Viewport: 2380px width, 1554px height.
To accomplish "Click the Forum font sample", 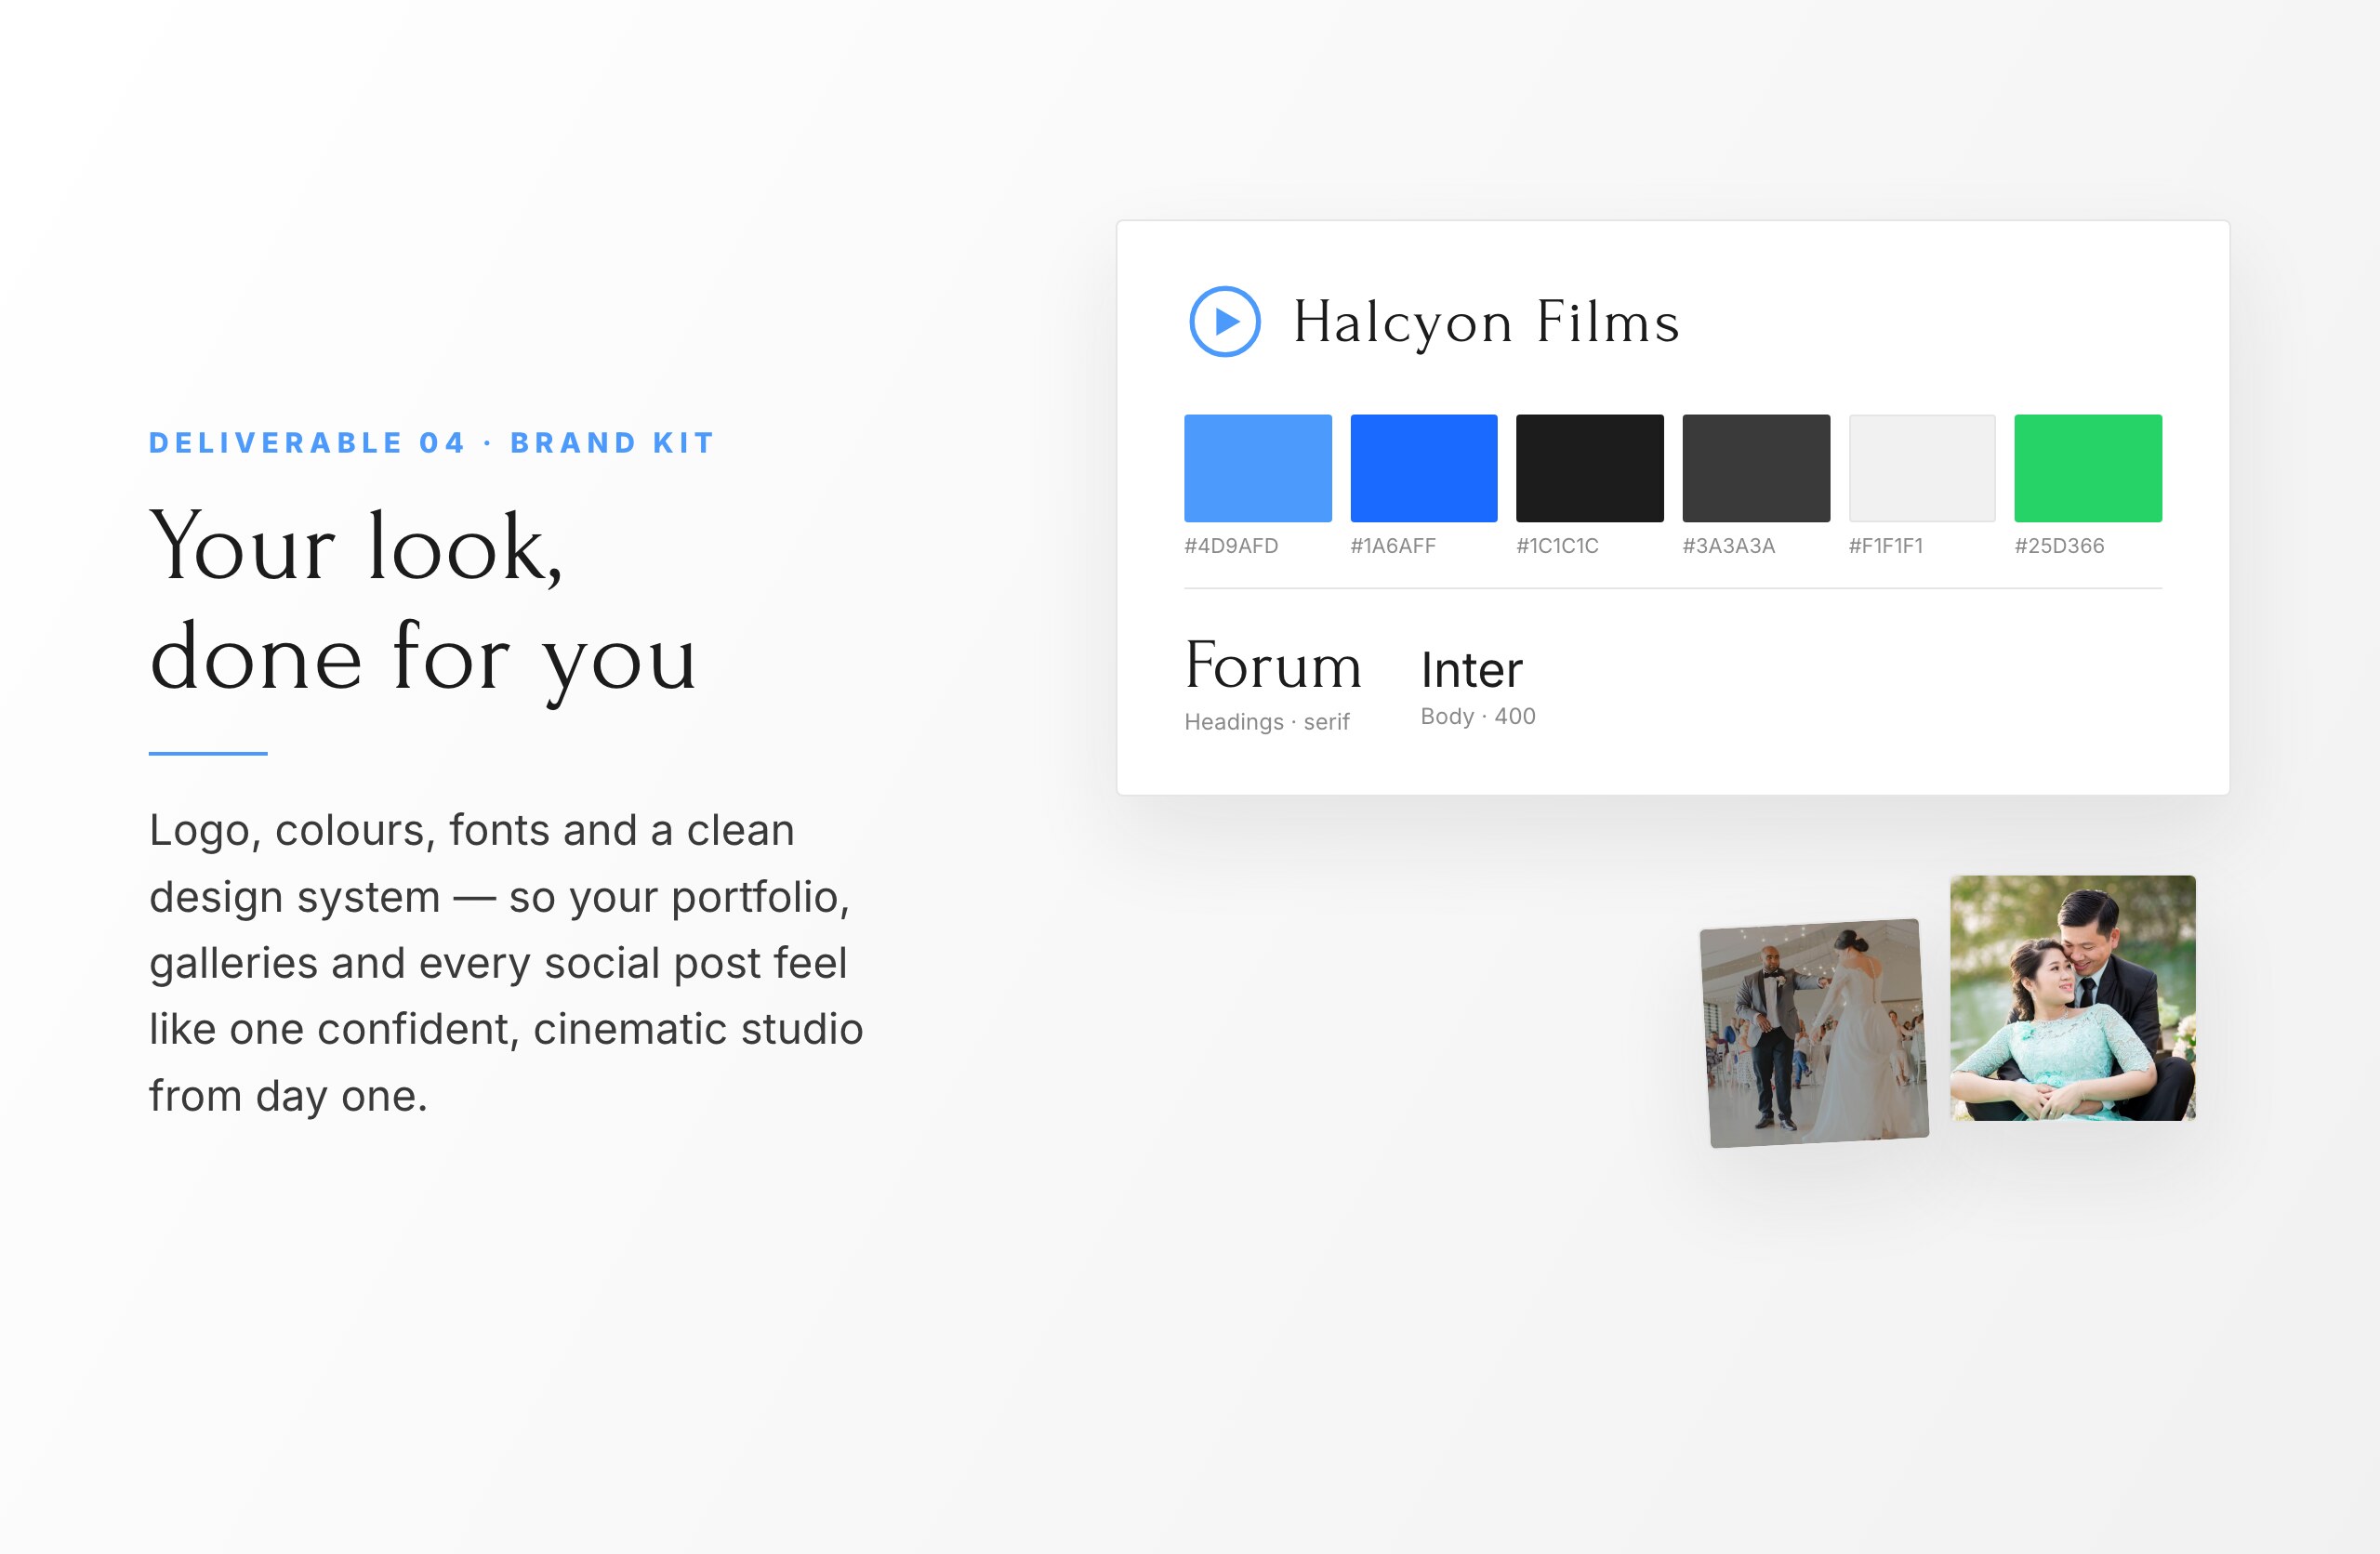I will click(x=1273, y=665).
